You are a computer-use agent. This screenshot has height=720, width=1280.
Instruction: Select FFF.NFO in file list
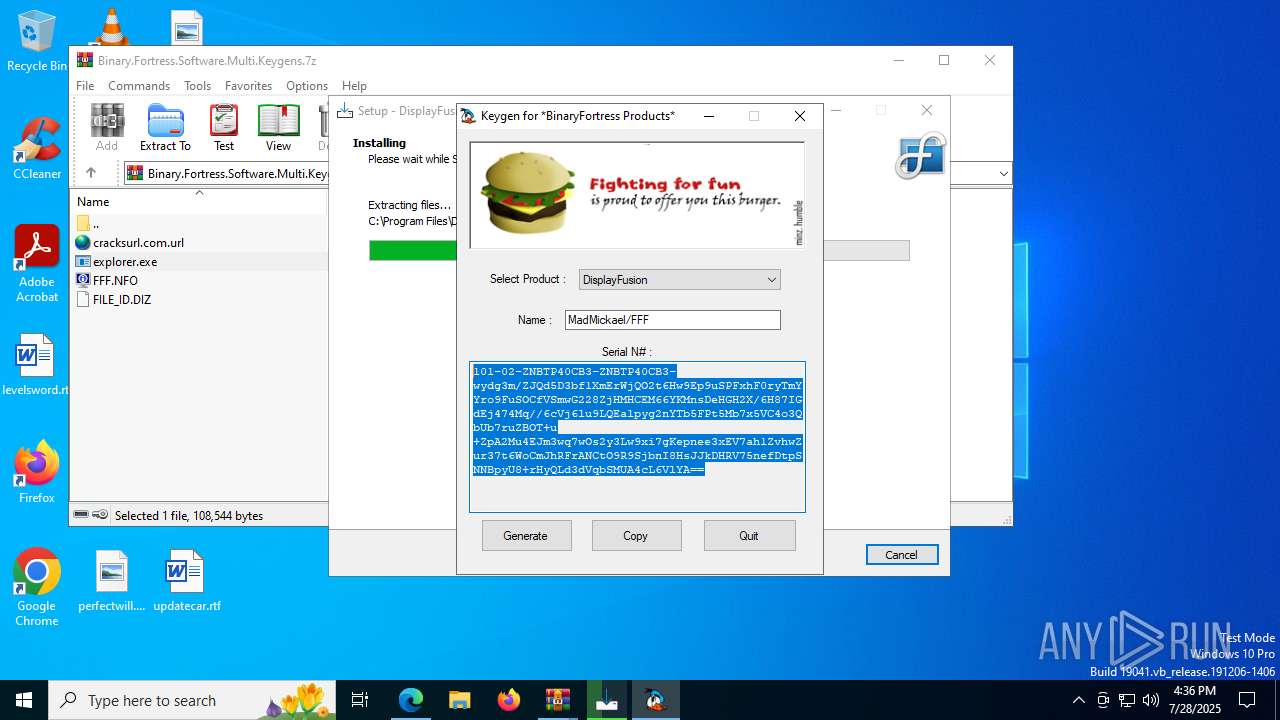[115, 281]
